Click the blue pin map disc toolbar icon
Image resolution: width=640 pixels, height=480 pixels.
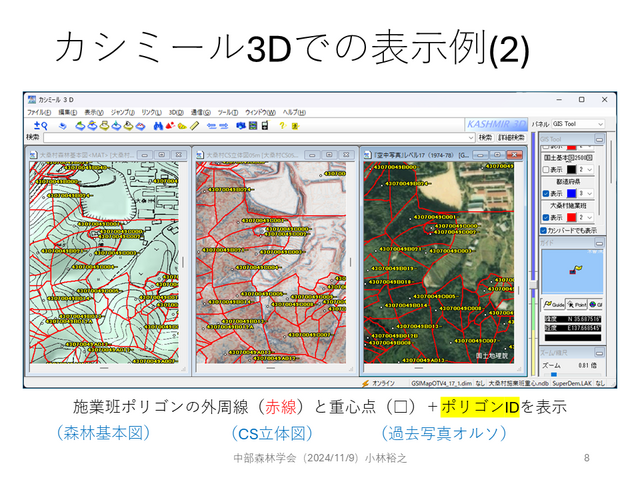[116, 126]
